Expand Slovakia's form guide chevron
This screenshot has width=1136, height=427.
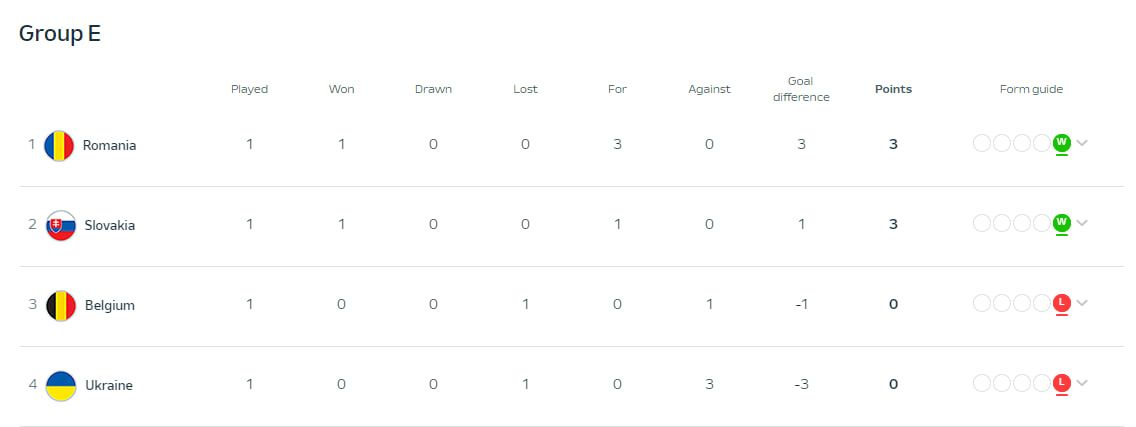1082,223
